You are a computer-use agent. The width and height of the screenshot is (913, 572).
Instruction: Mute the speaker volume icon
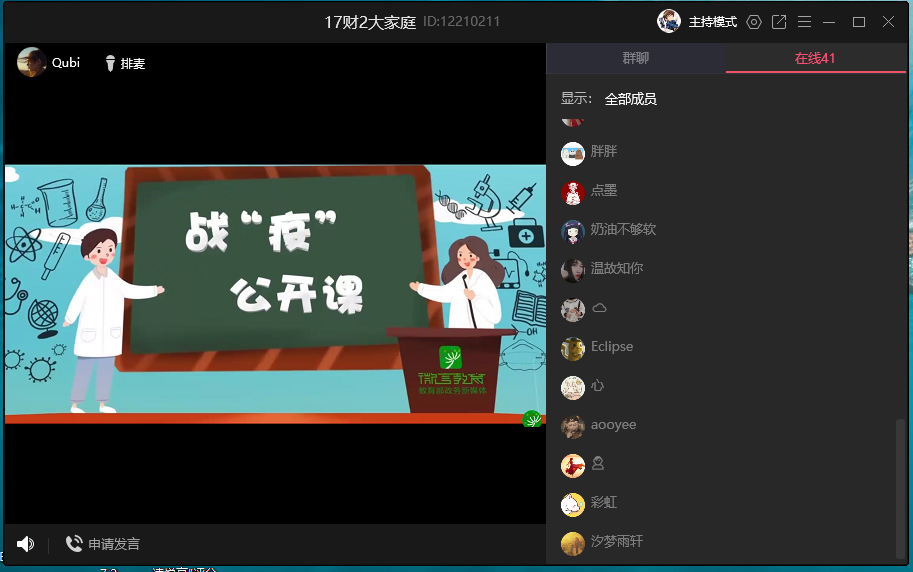[25, 544]
